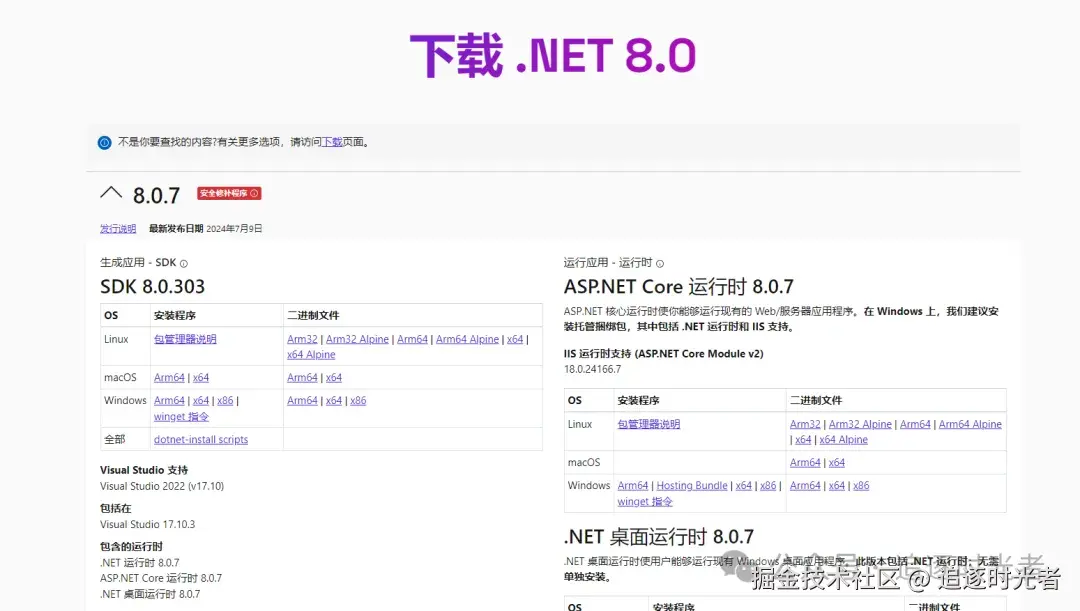This screenshot has height=611, width=1080.
Task: Download ASP.NET Core Windows x86 binary
Action: [x=861, y=486]
